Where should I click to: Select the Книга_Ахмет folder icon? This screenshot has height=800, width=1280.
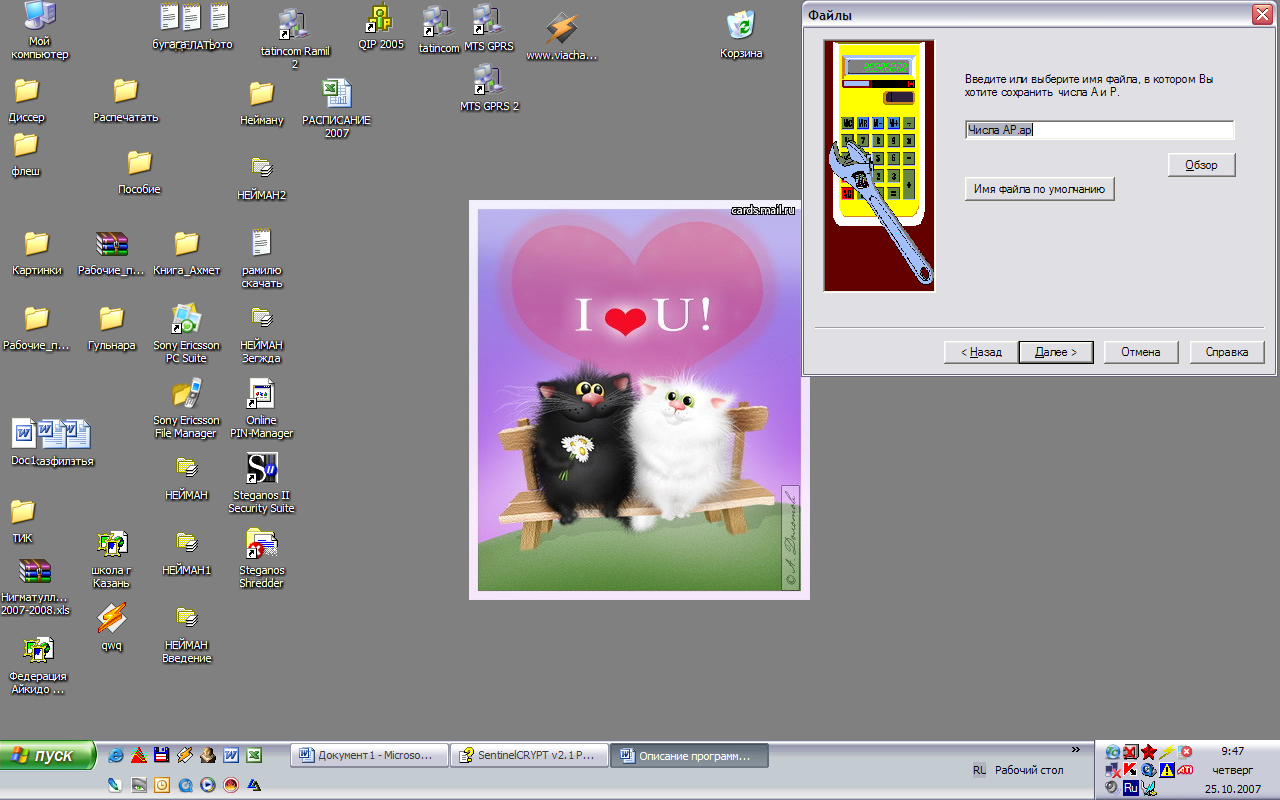[x=186, y=253]
